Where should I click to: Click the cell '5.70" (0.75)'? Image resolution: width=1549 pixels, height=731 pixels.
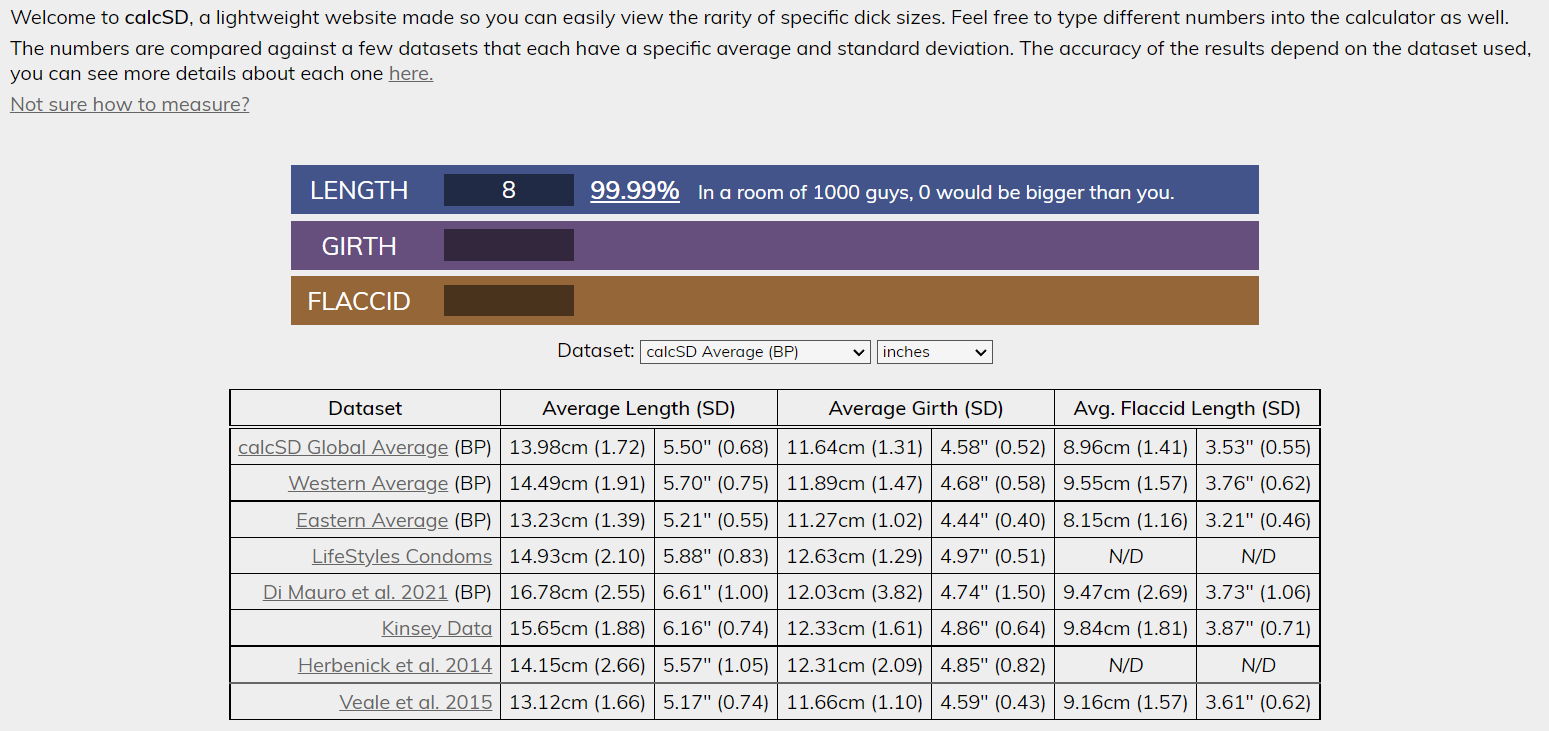(716, 483)
